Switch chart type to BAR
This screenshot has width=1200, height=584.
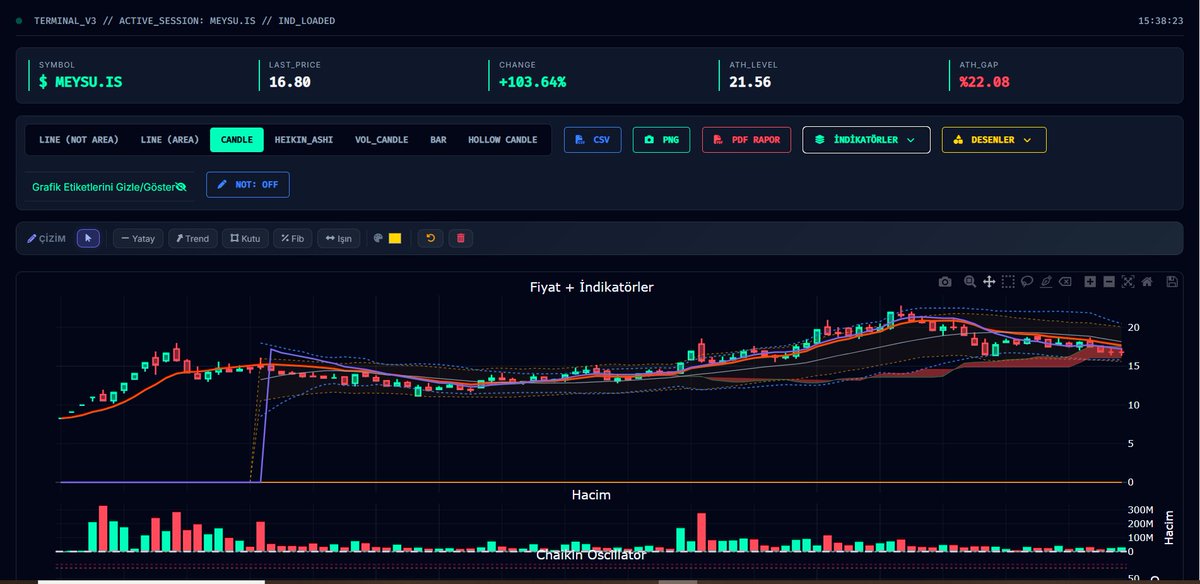coord(438,140)
